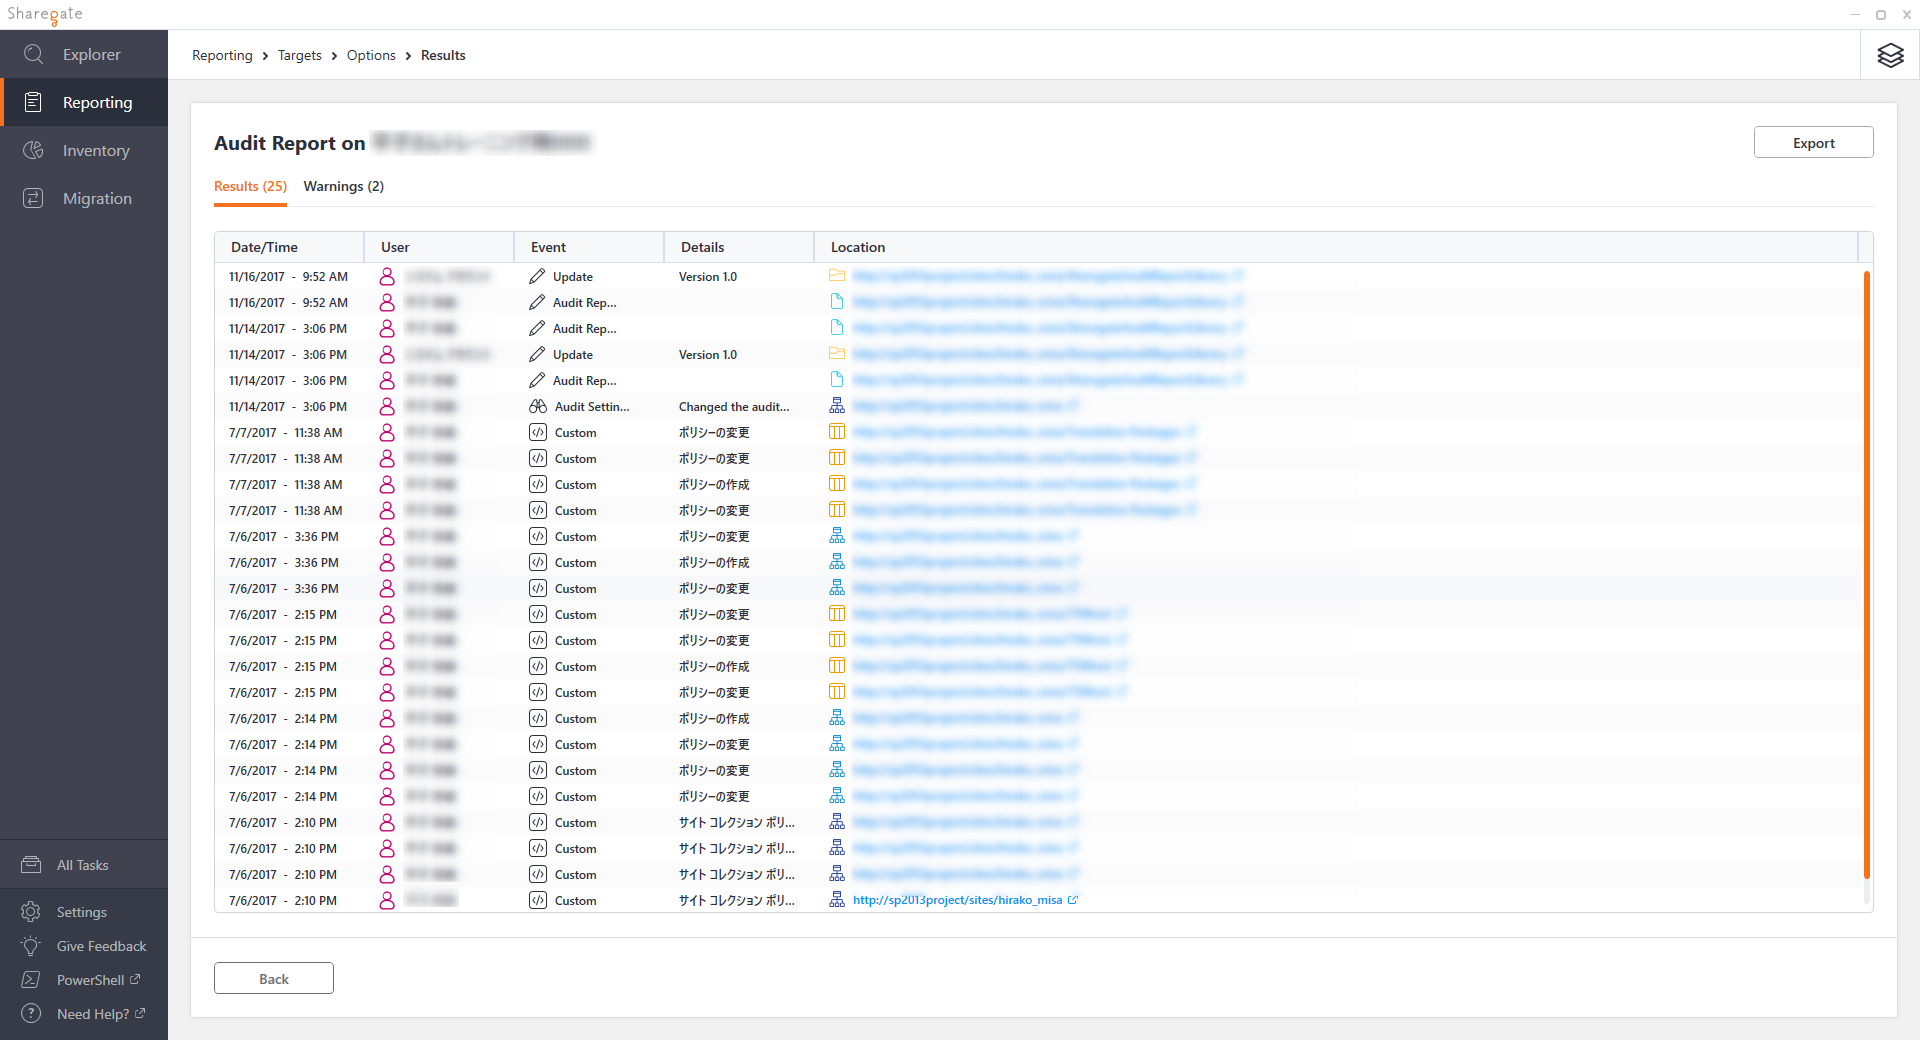
Task: Select the Results (25) tab
Action: pyautogui.click(x=250, y=186)
